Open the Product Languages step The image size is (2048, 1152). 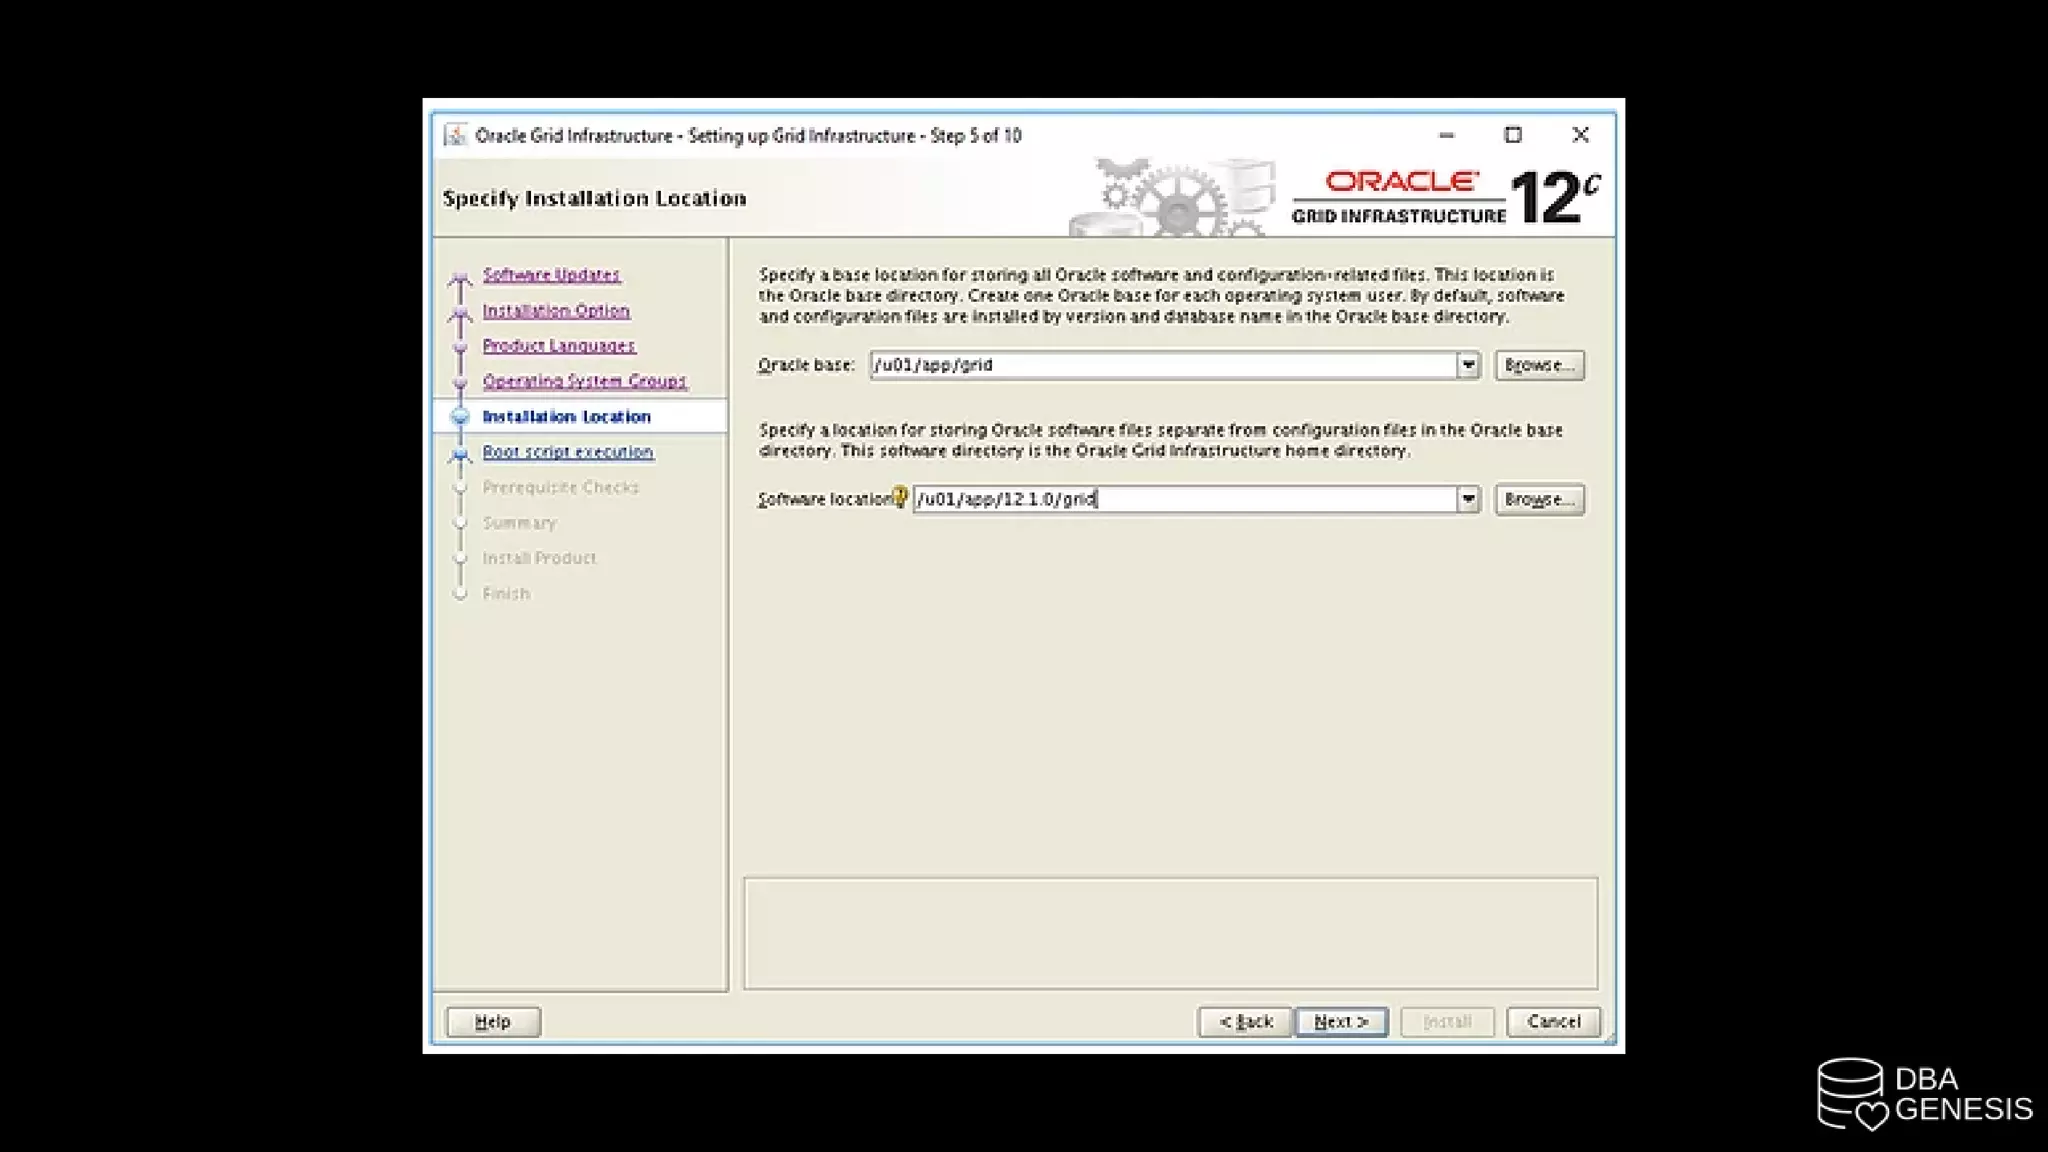(x=558, y=345)
